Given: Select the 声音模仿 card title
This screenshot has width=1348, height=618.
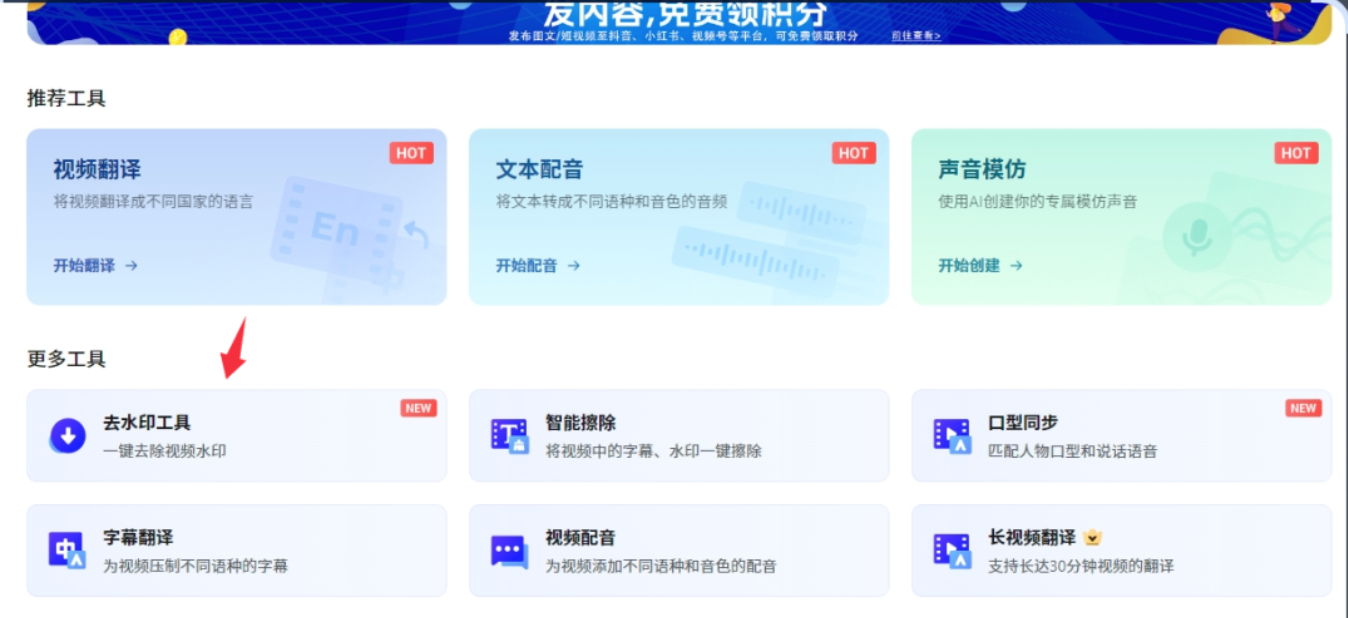Looking at the screenshot, I should [x=982, y=170].
